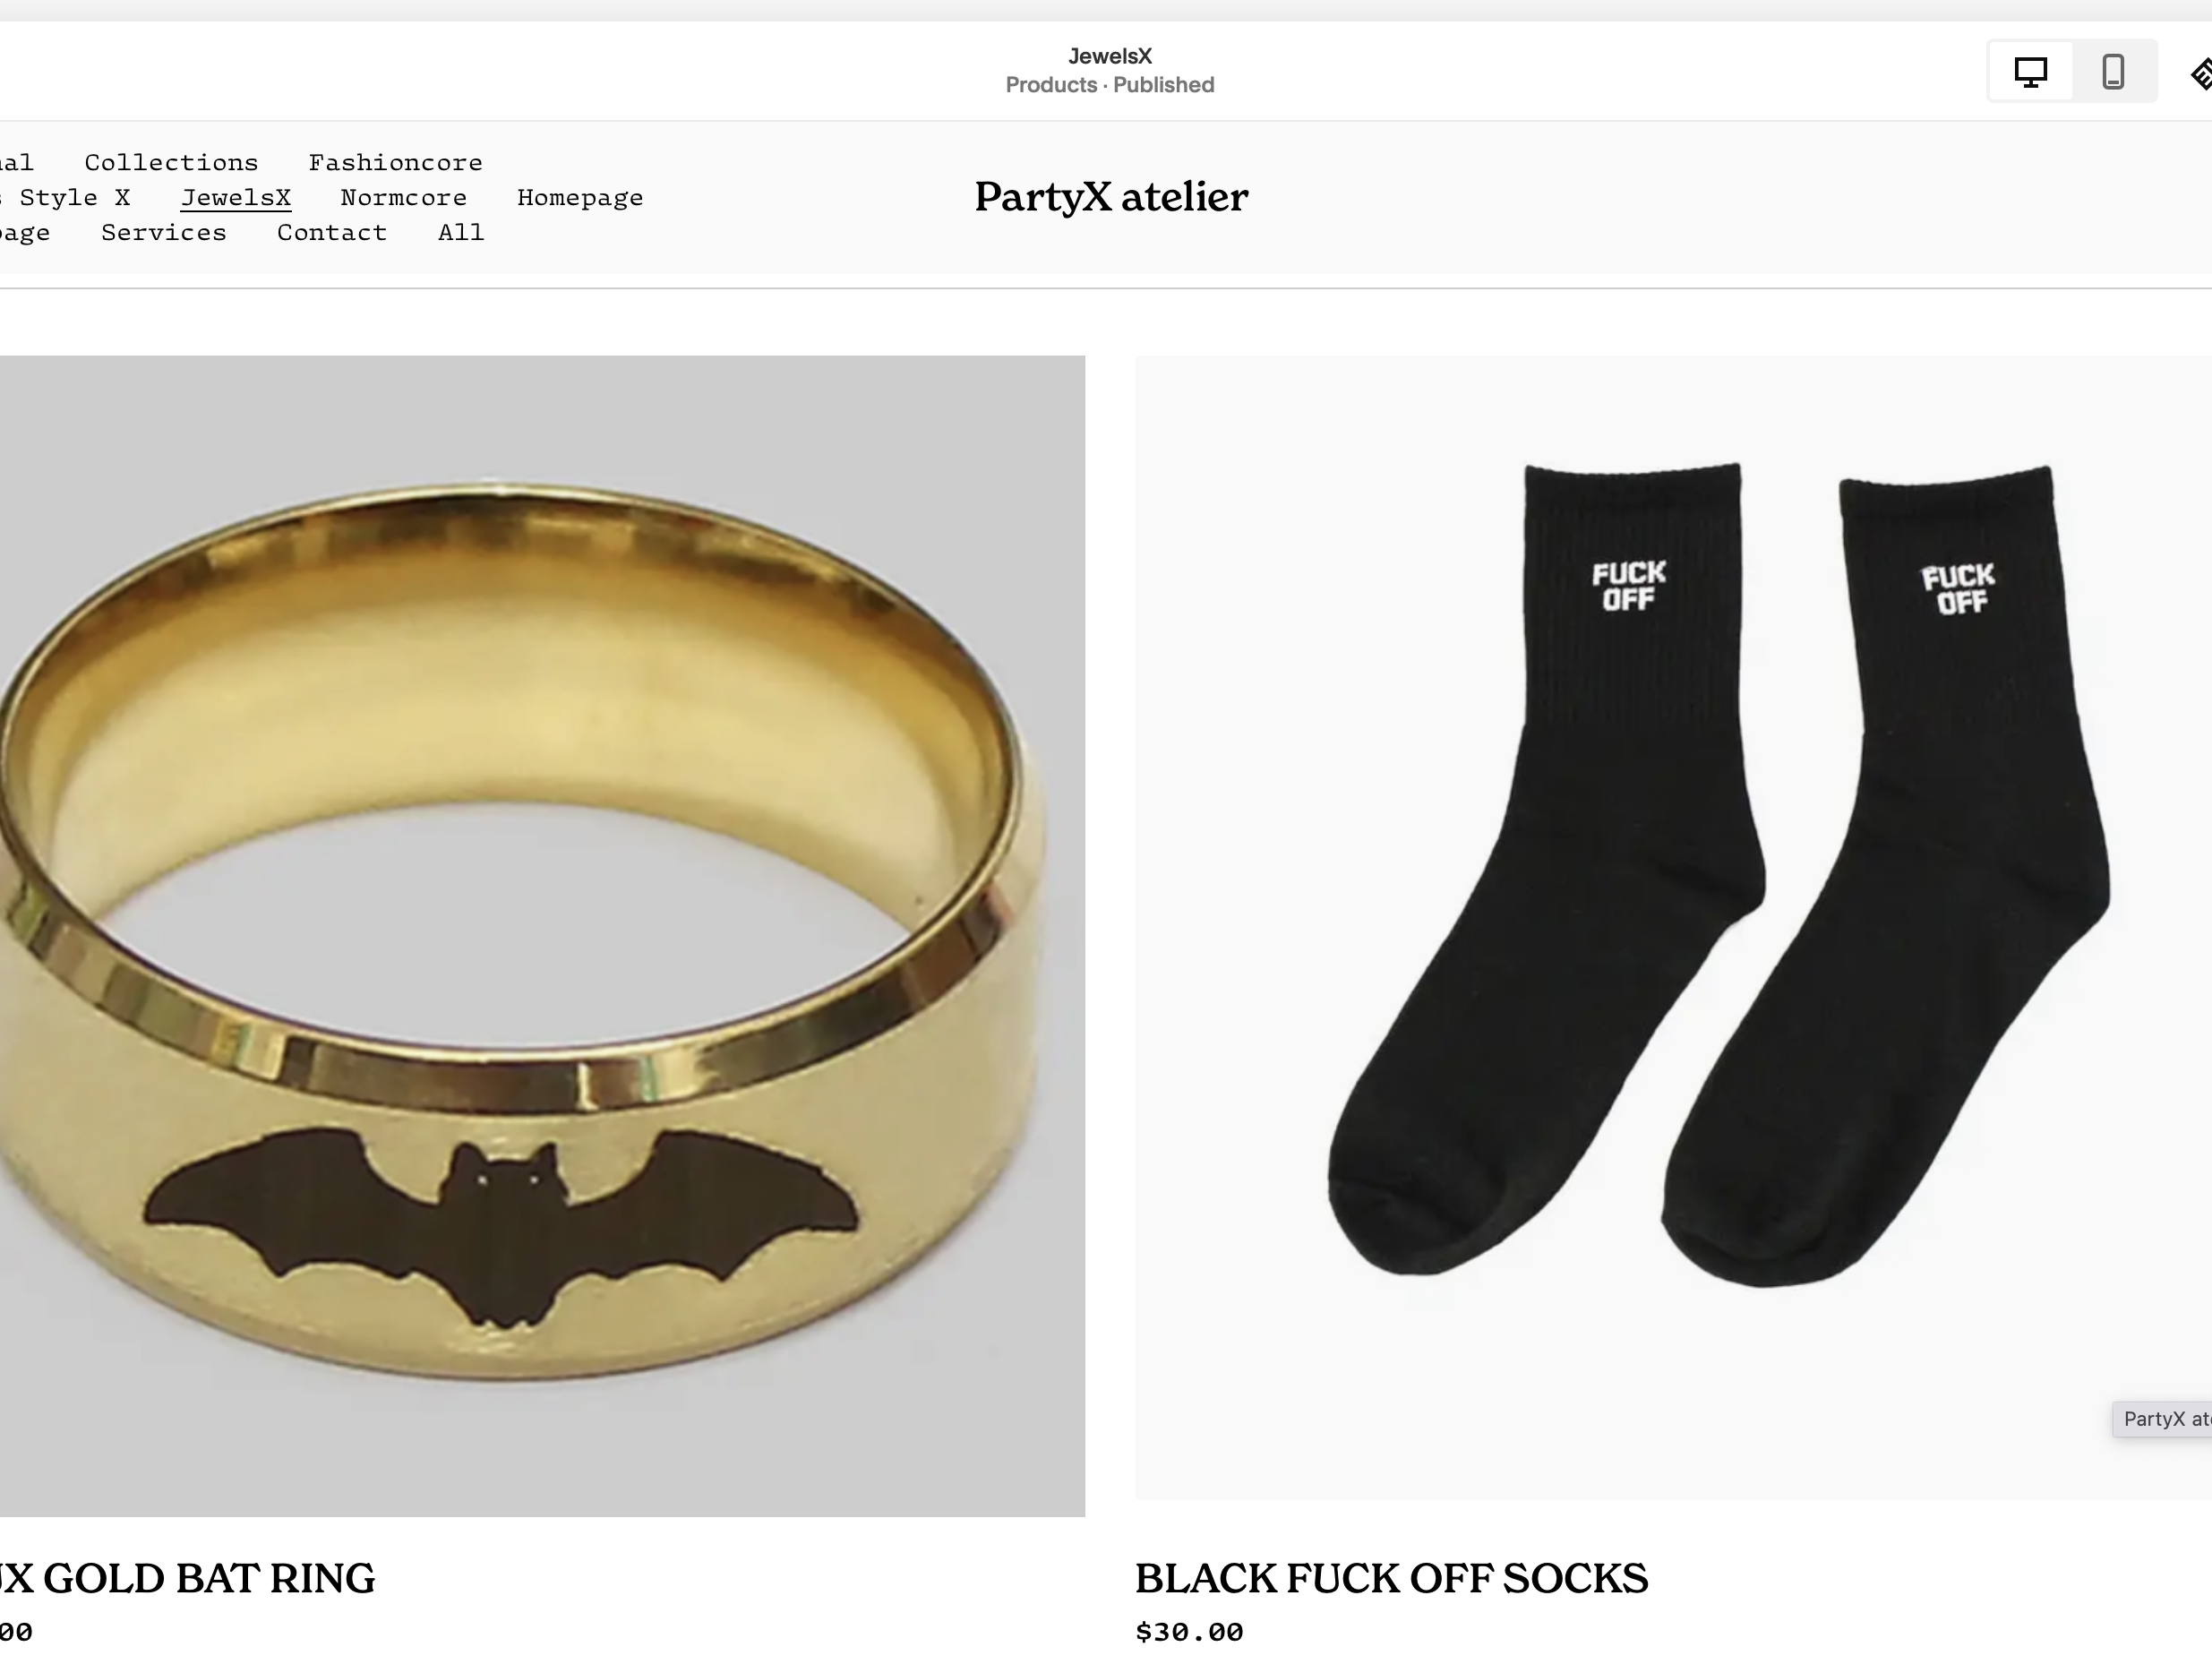
Task: Click the JewelsX page title header
Action: coord(1110,56)
